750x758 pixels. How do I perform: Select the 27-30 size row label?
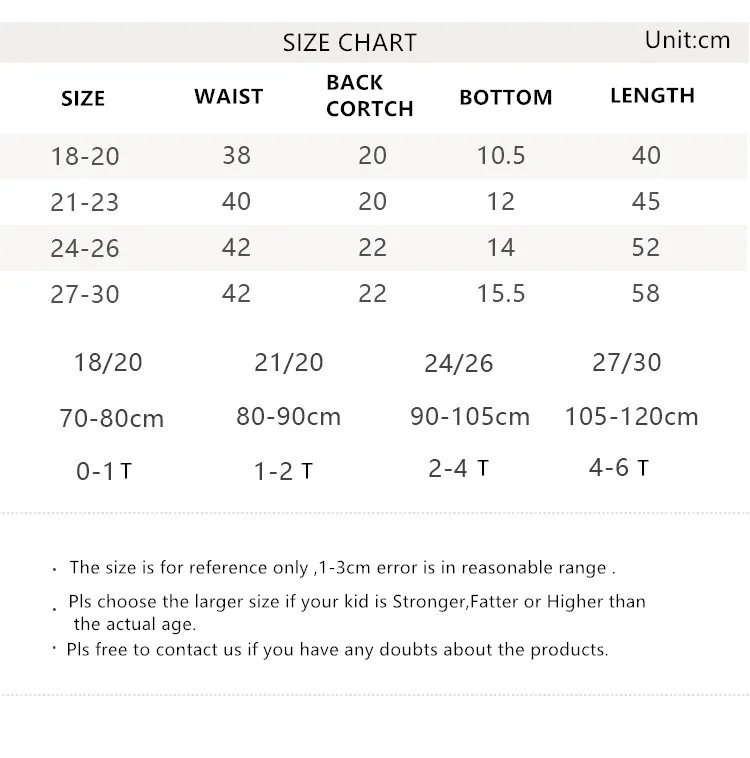point(85,294)
